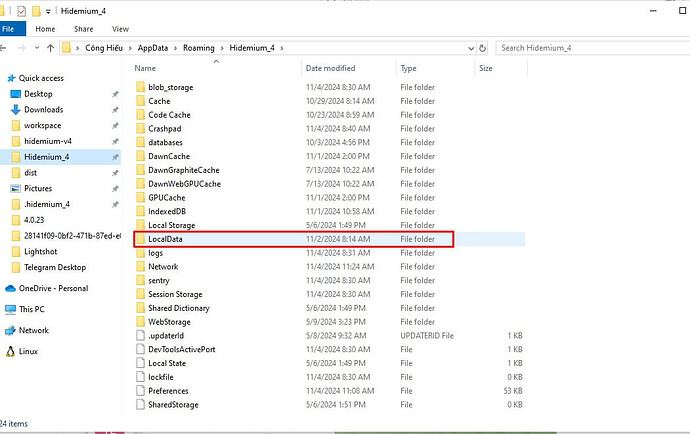Screen dimensions: 690x434
Task: Click the Search Hidemium_4 field
Action: tap(590, 48)
